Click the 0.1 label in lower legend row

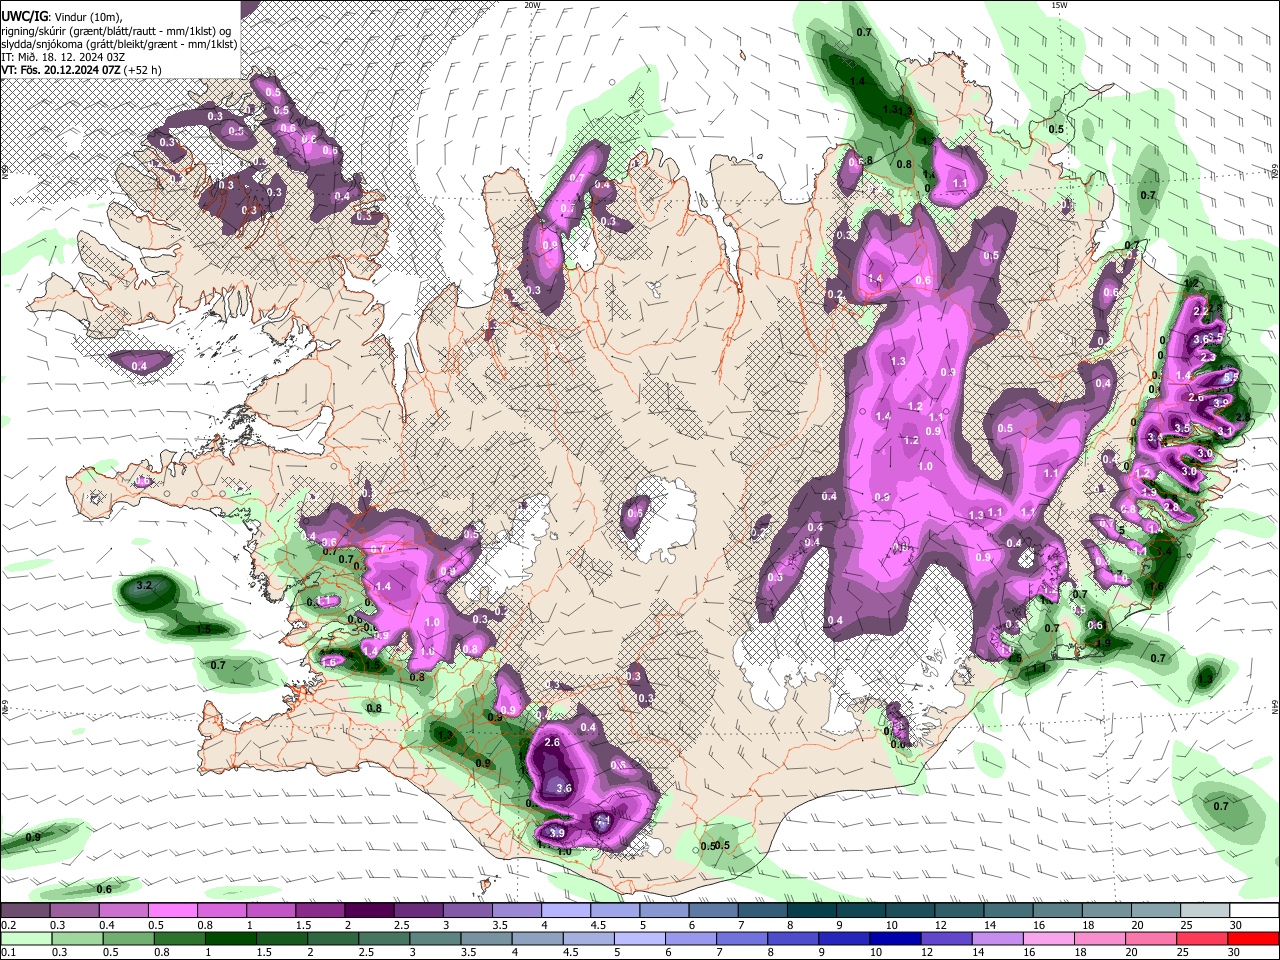(9, 952)
